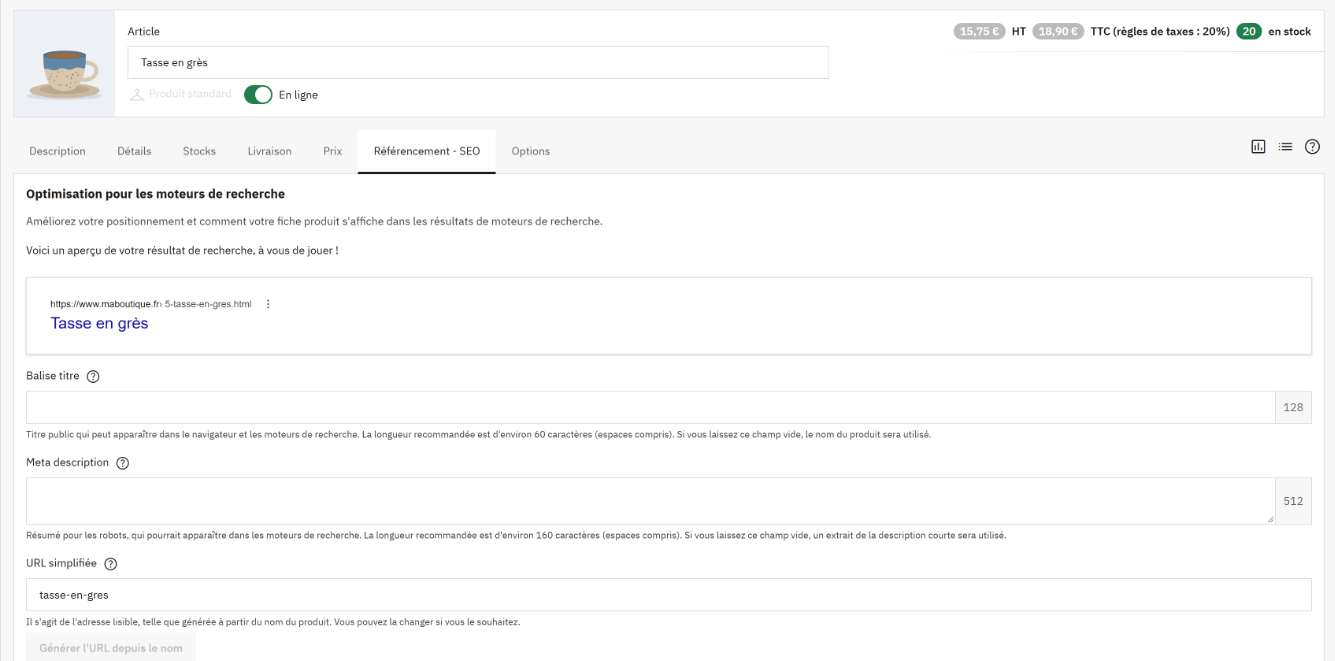Open the Détails tab
This screenshot has width=1335, height=661.
tap(134, 151)
